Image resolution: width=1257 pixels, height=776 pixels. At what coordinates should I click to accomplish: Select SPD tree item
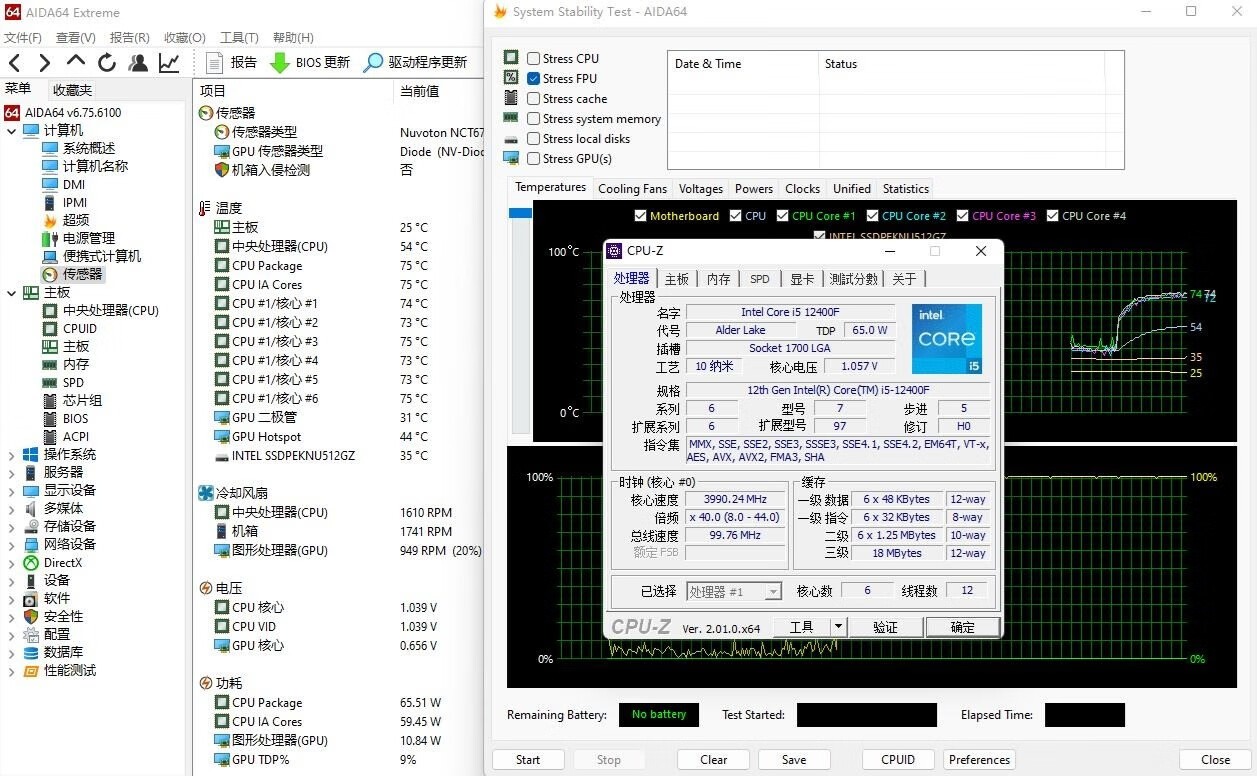click(x=73, y=382)
